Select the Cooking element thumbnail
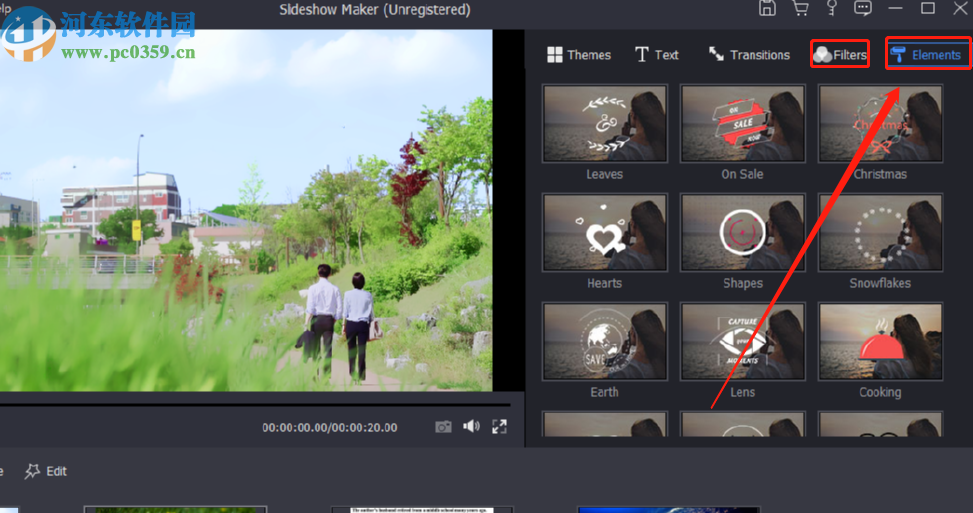The image size is (973, 513). click(881, 341)
